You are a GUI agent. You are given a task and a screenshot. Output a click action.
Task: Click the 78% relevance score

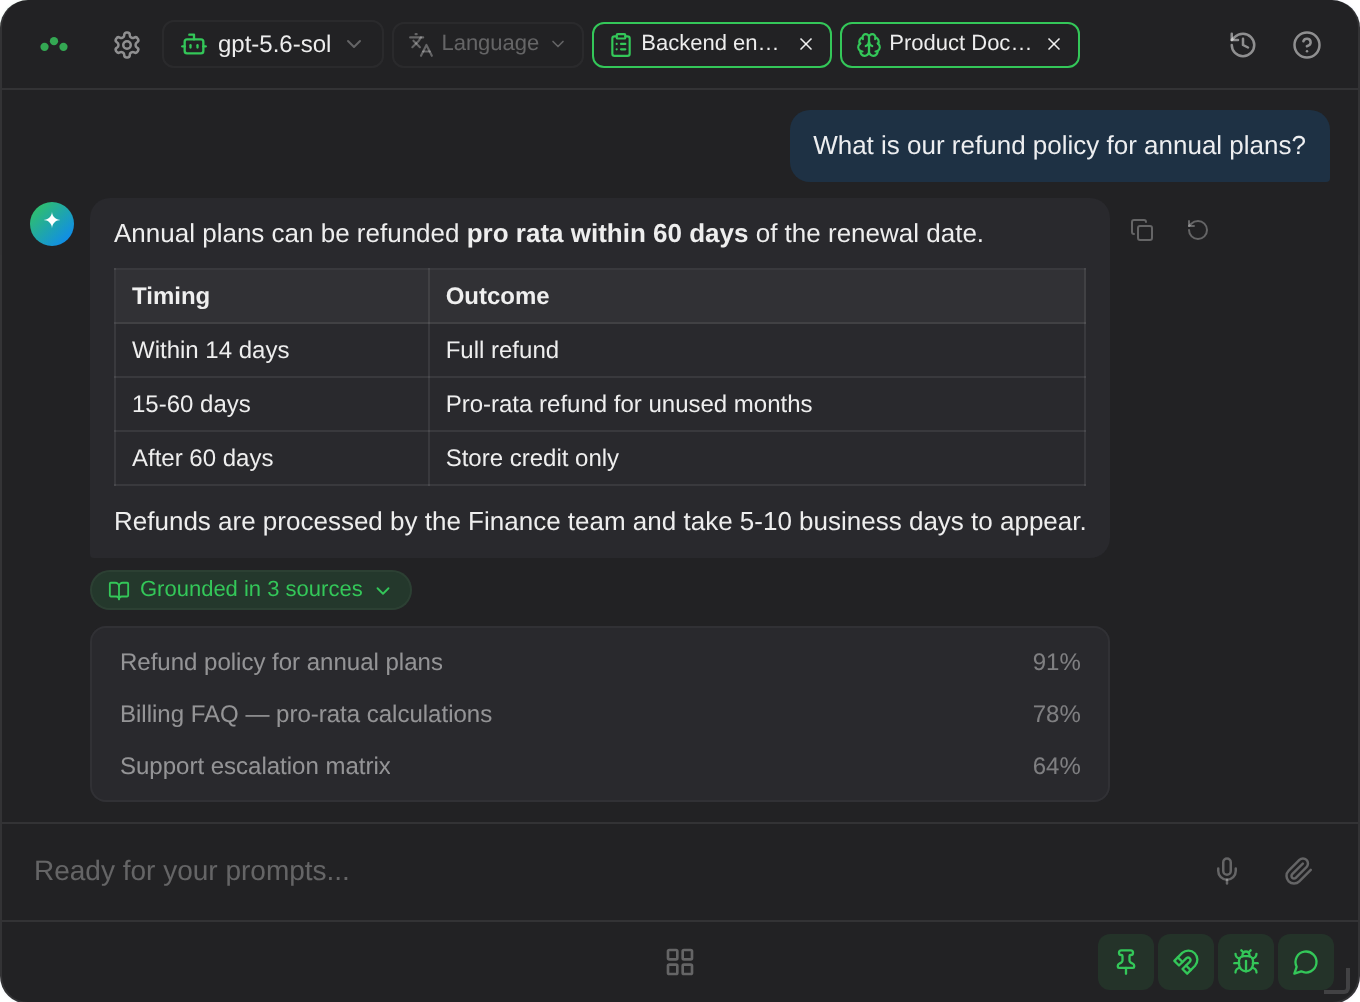tap(1056, 714)
